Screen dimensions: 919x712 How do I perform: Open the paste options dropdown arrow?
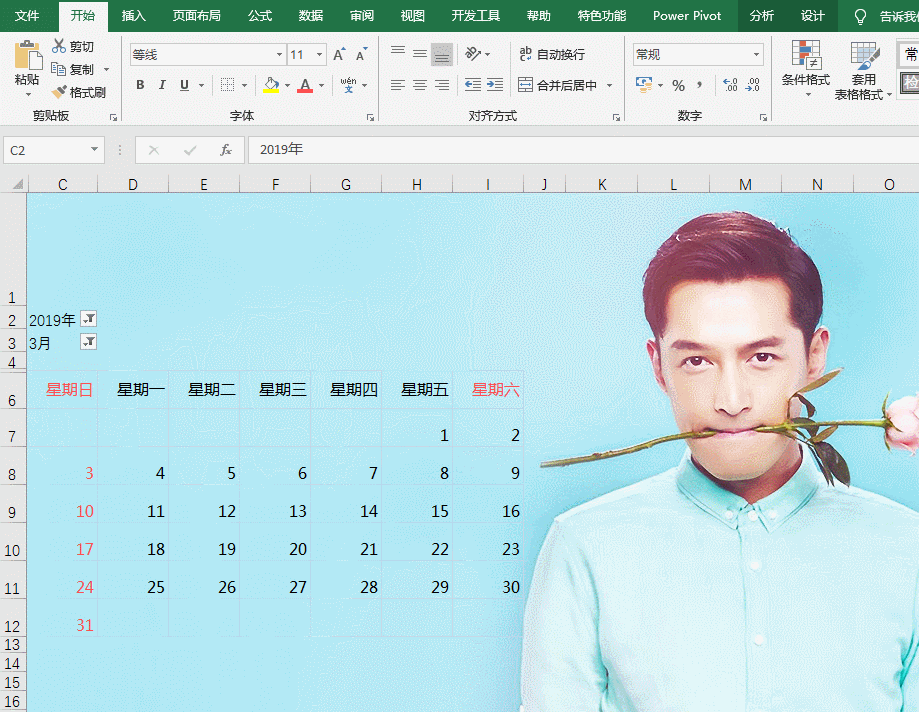[28, 94]
